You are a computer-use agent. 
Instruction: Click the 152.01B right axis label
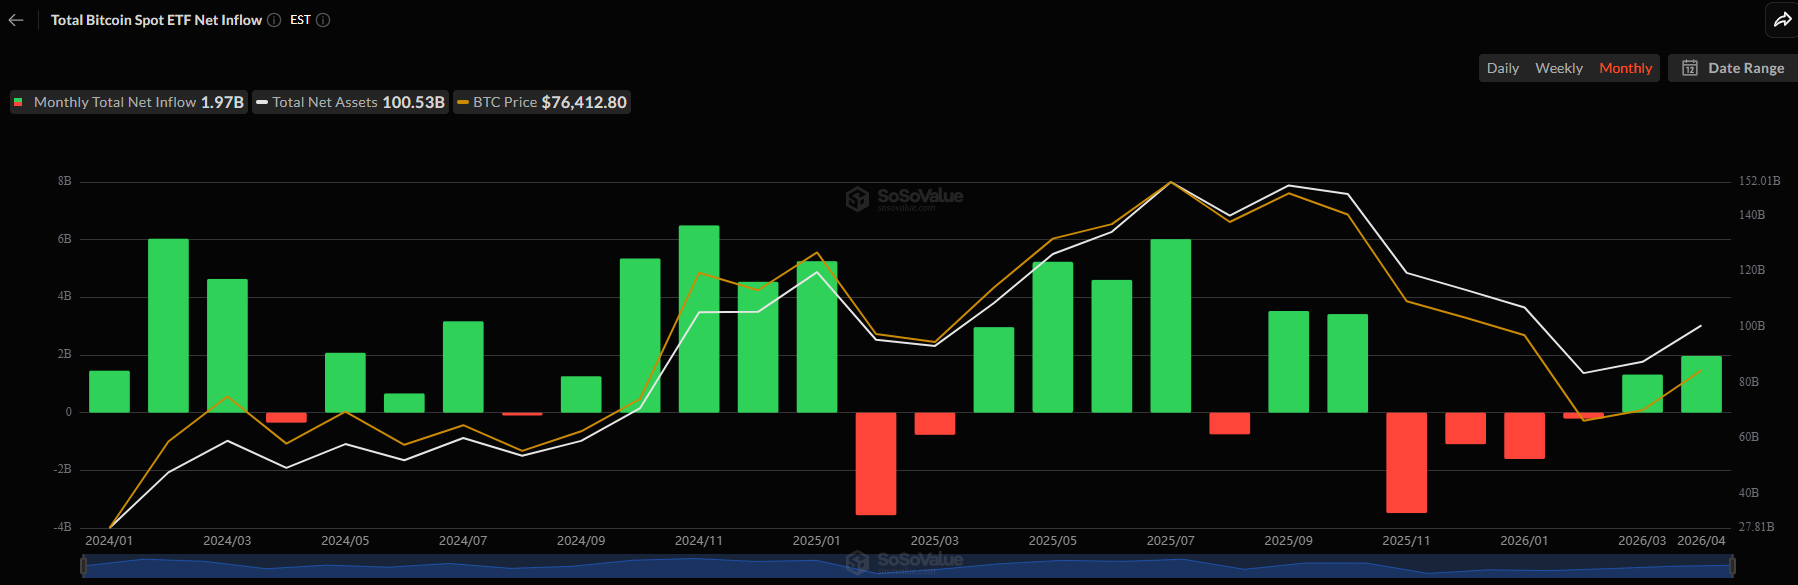(x=1759, y=181)
